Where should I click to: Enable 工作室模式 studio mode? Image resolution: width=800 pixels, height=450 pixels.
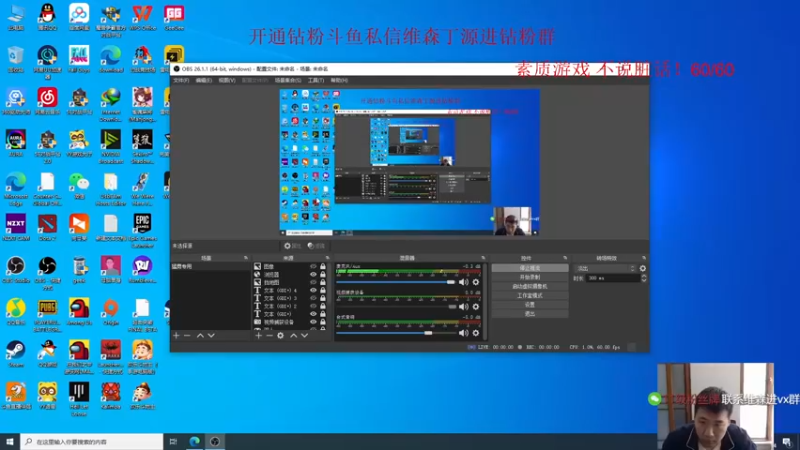tap(530, 295)
